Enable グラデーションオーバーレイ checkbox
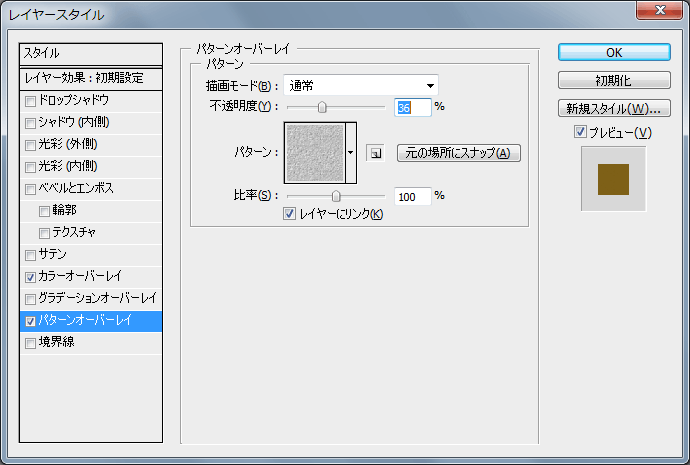This screenshot has width=690, height=465. click(30, 299)
